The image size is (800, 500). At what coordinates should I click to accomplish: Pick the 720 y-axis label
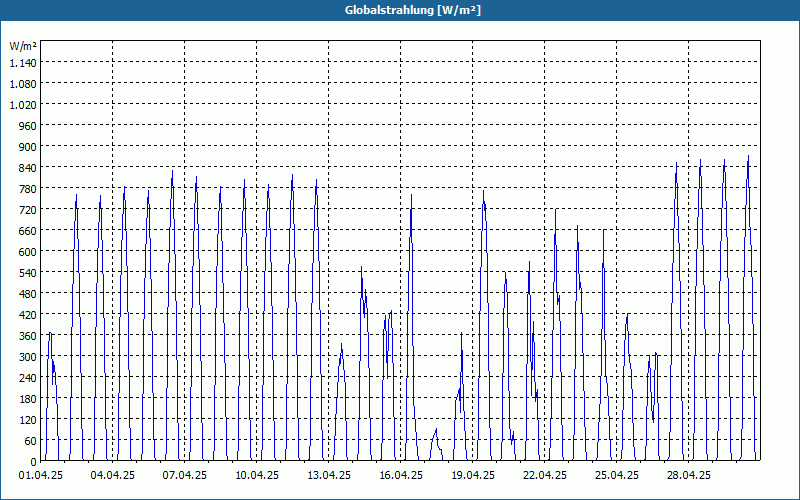[x=28, y=210]
